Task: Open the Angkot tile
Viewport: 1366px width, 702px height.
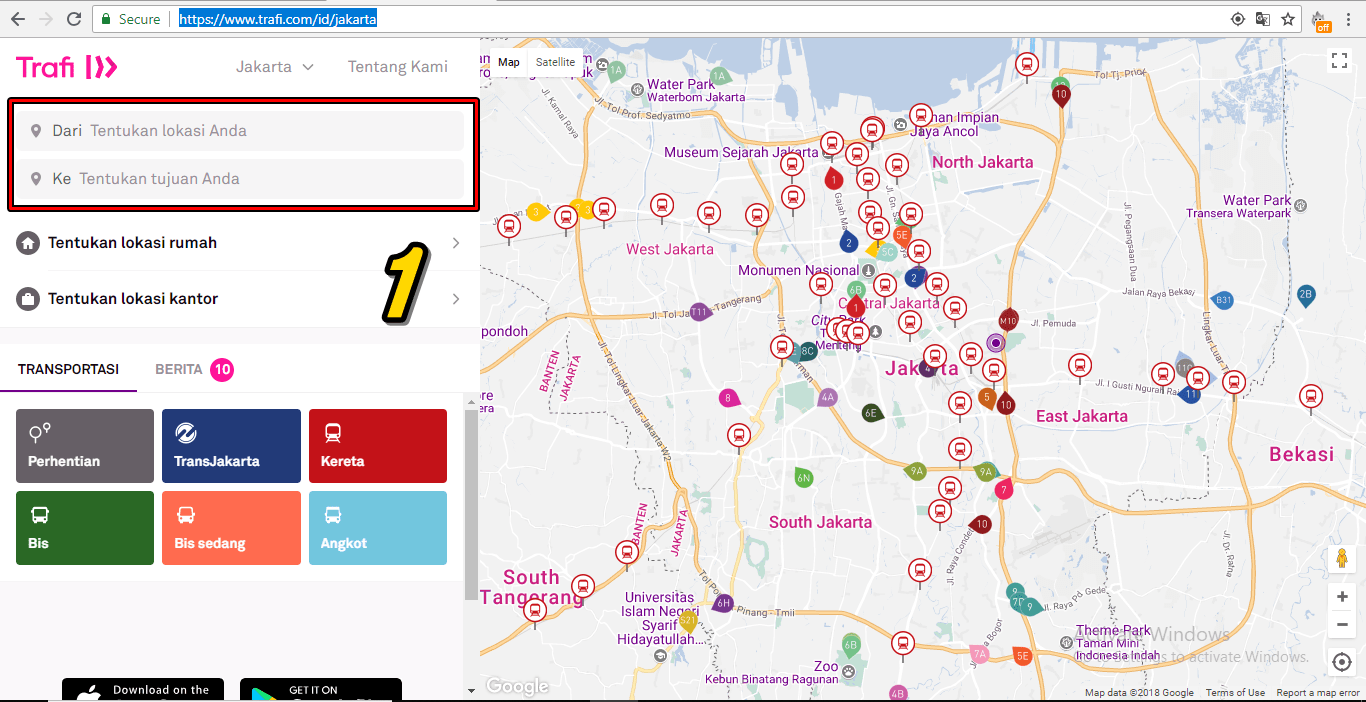Action: [x=378, y=528]
